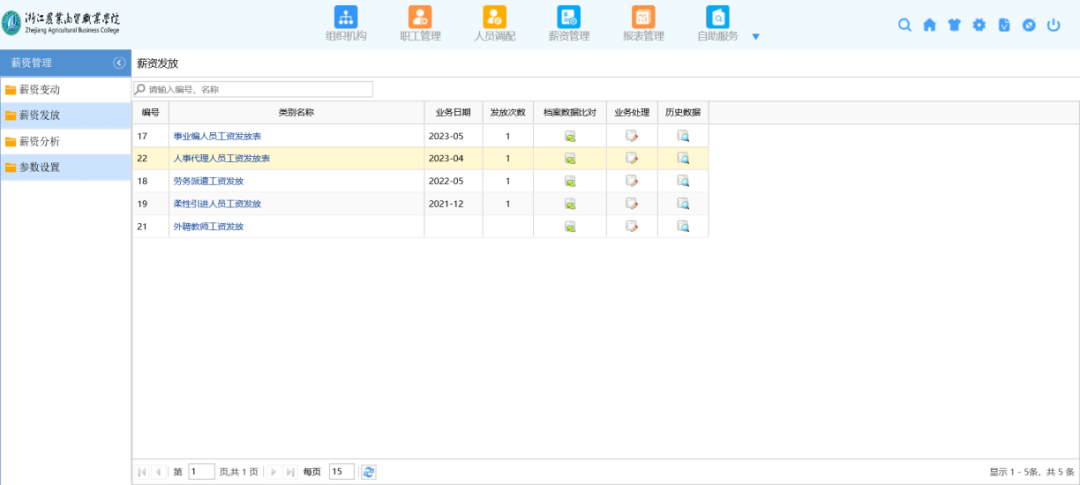Open the 组织机构 module icon

pos(346,17)
